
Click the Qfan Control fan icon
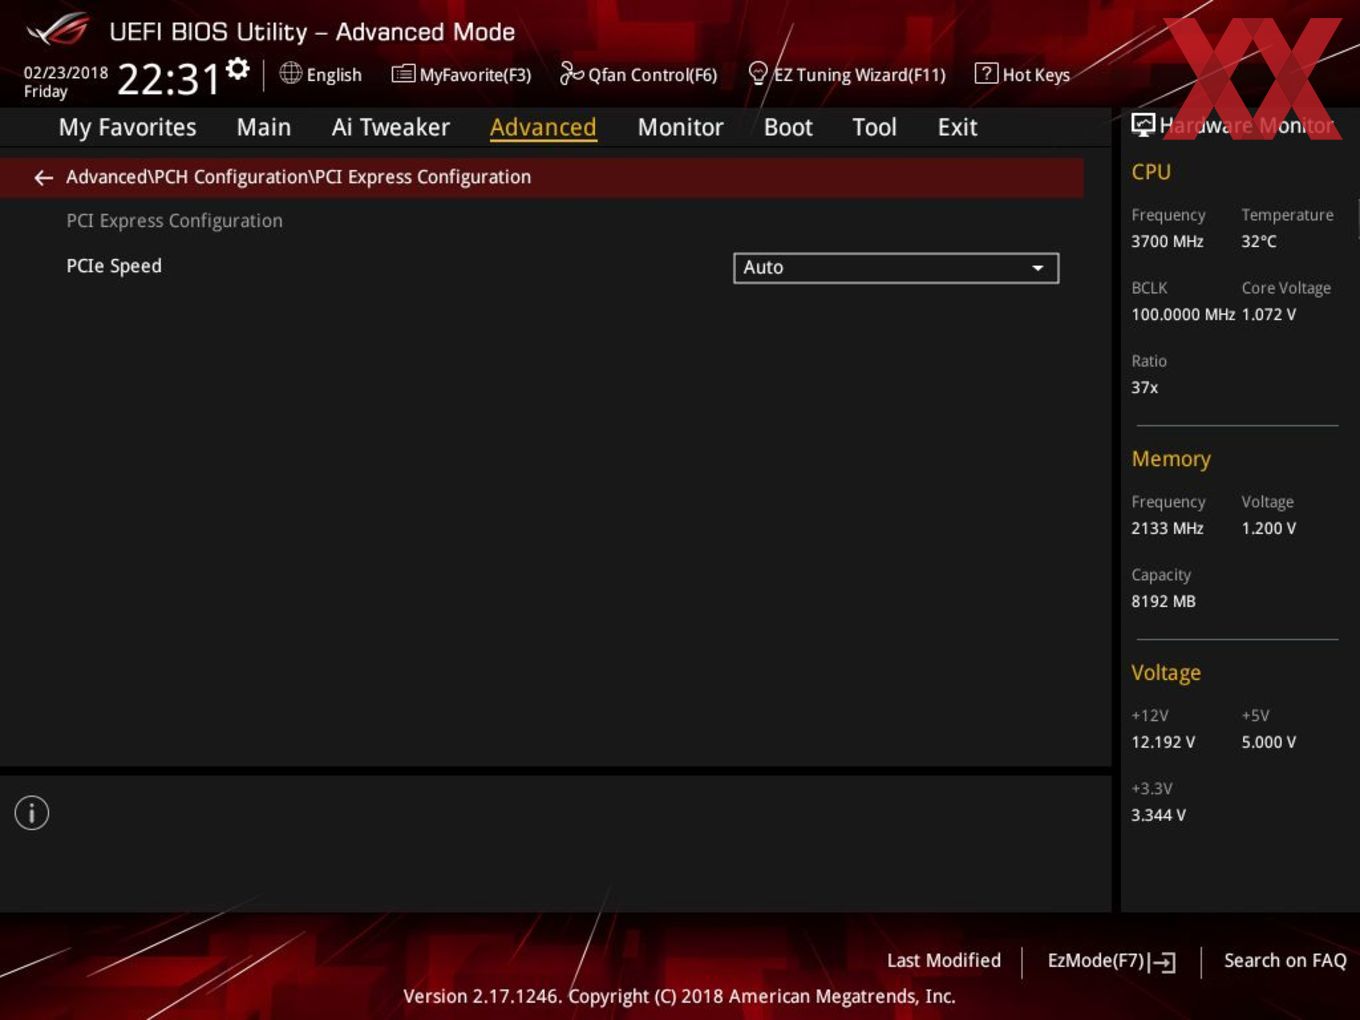tap(571, 73)
